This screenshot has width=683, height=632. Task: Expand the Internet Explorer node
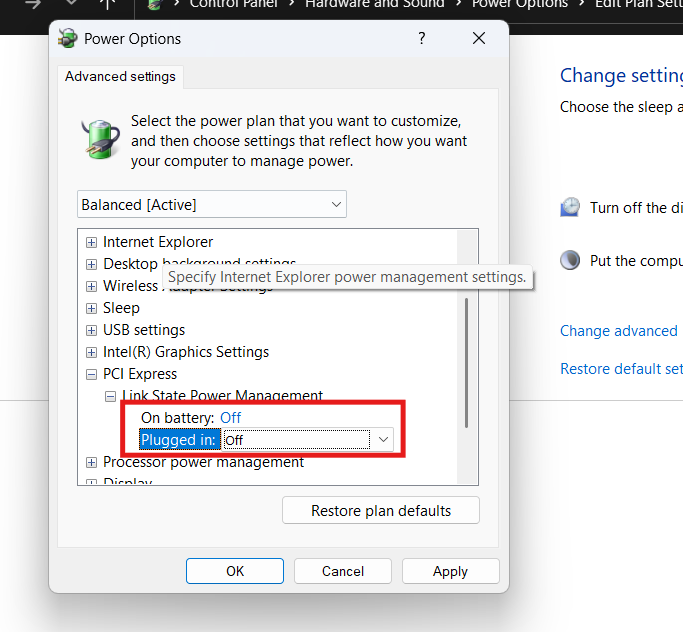tap(91, 242)
